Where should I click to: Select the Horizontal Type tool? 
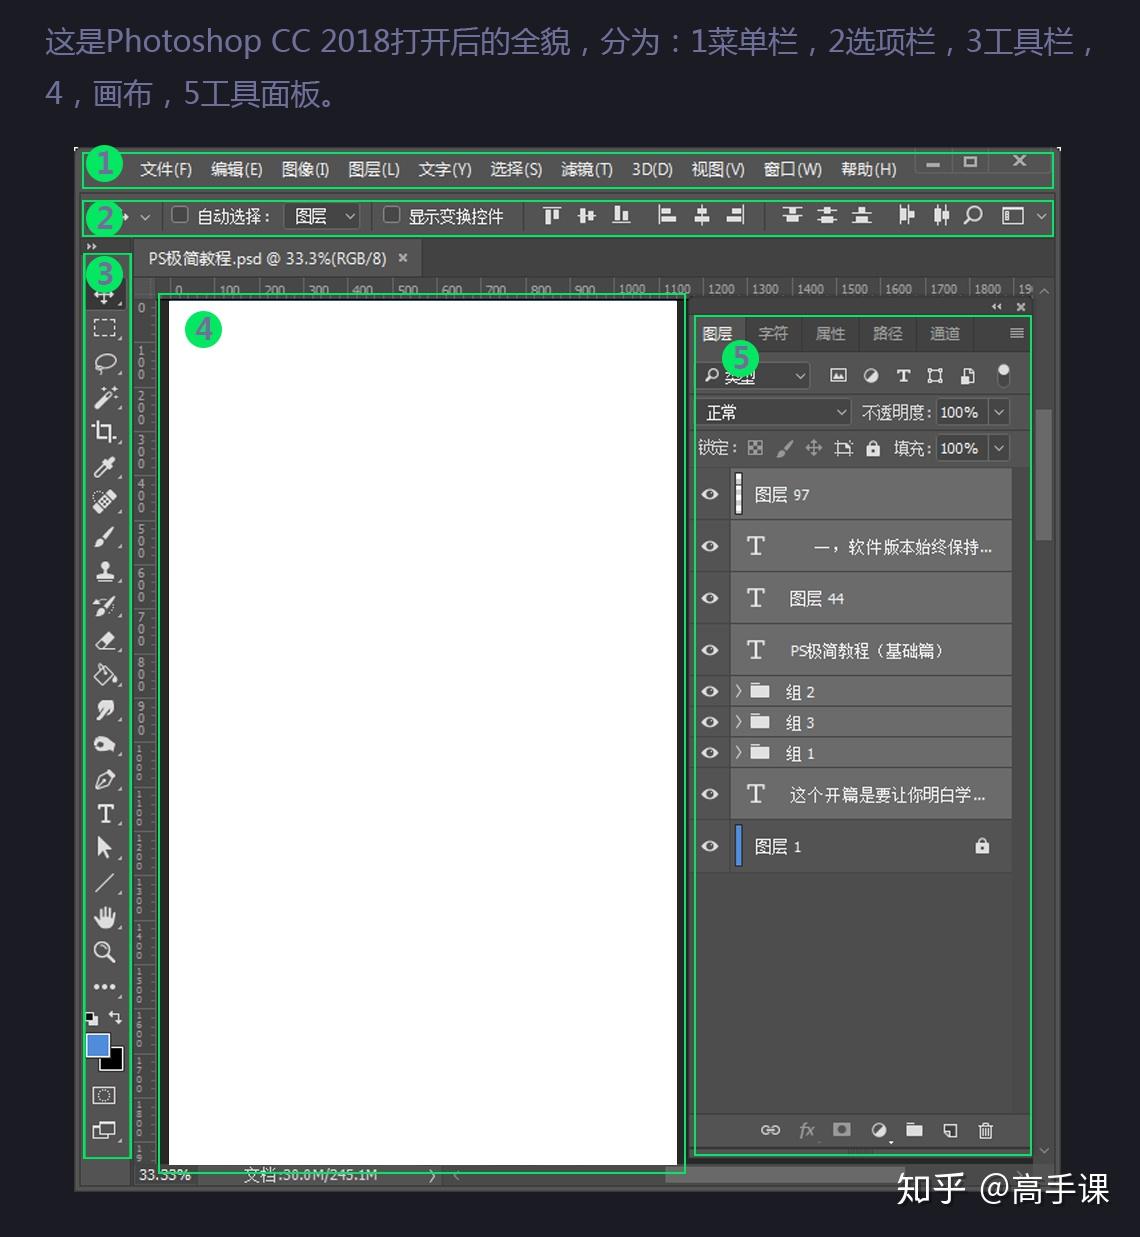click(x=105, y=814)
